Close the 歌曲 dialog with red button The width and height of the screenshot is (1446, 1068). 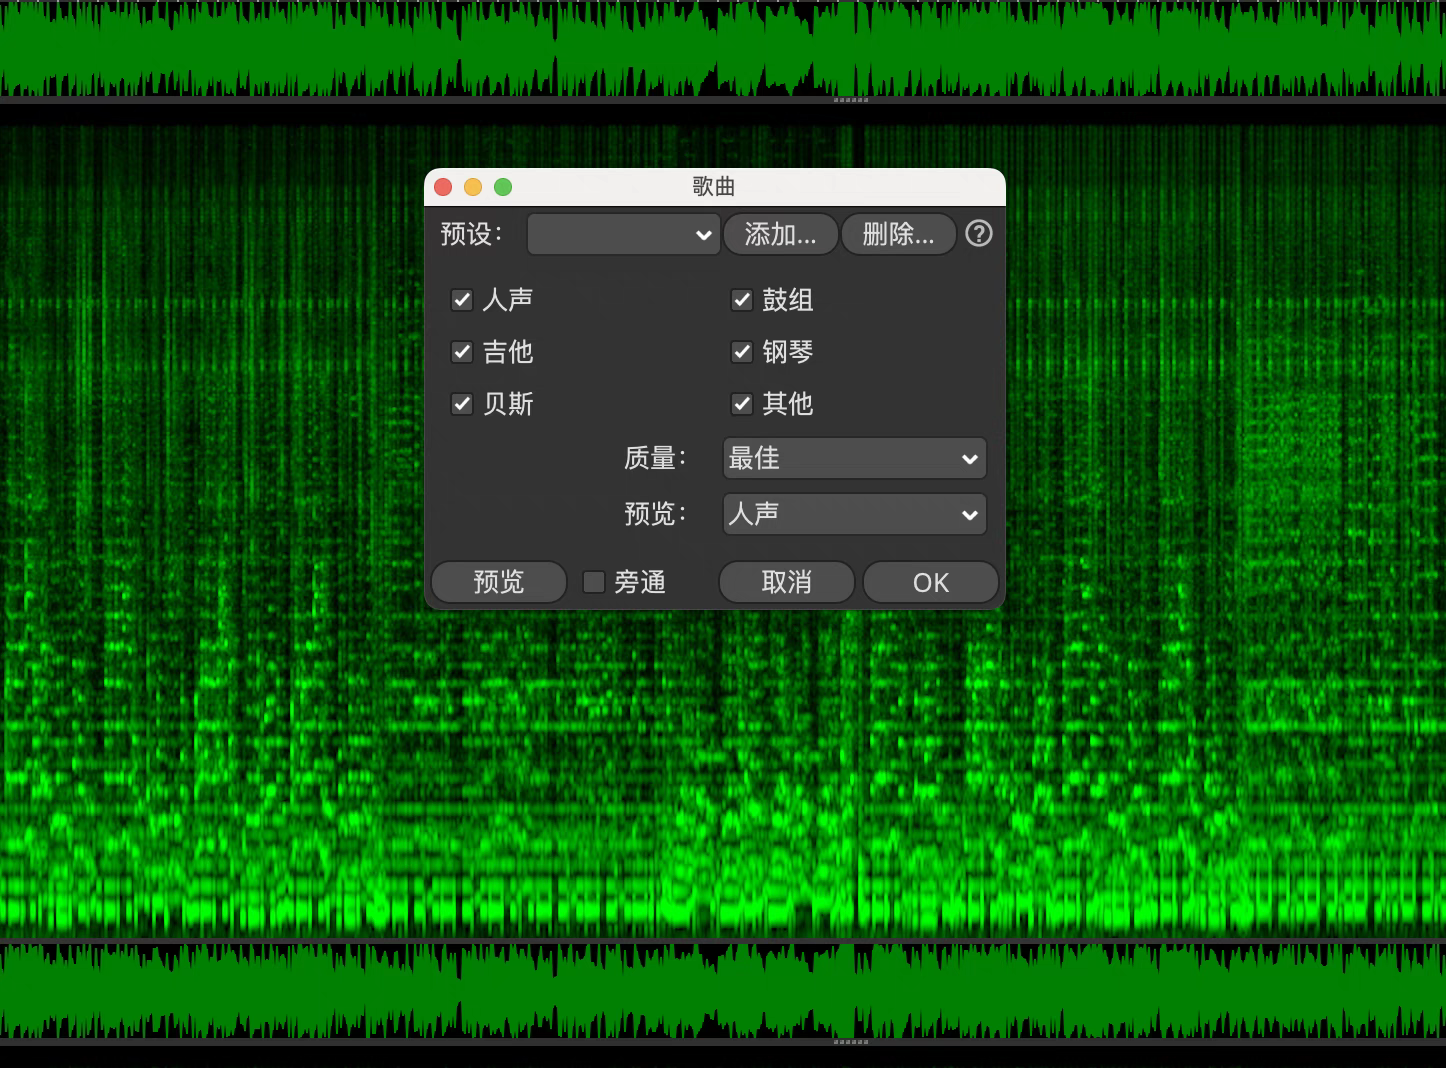tap(444, 187)
